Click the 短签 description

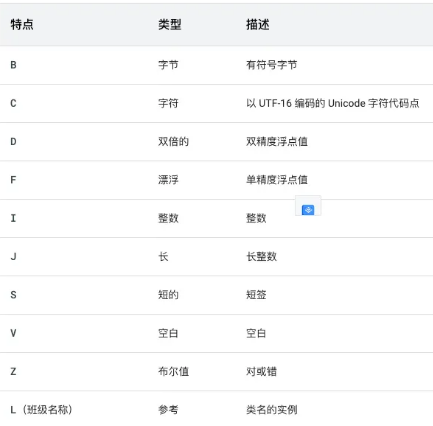click(256, 295)
